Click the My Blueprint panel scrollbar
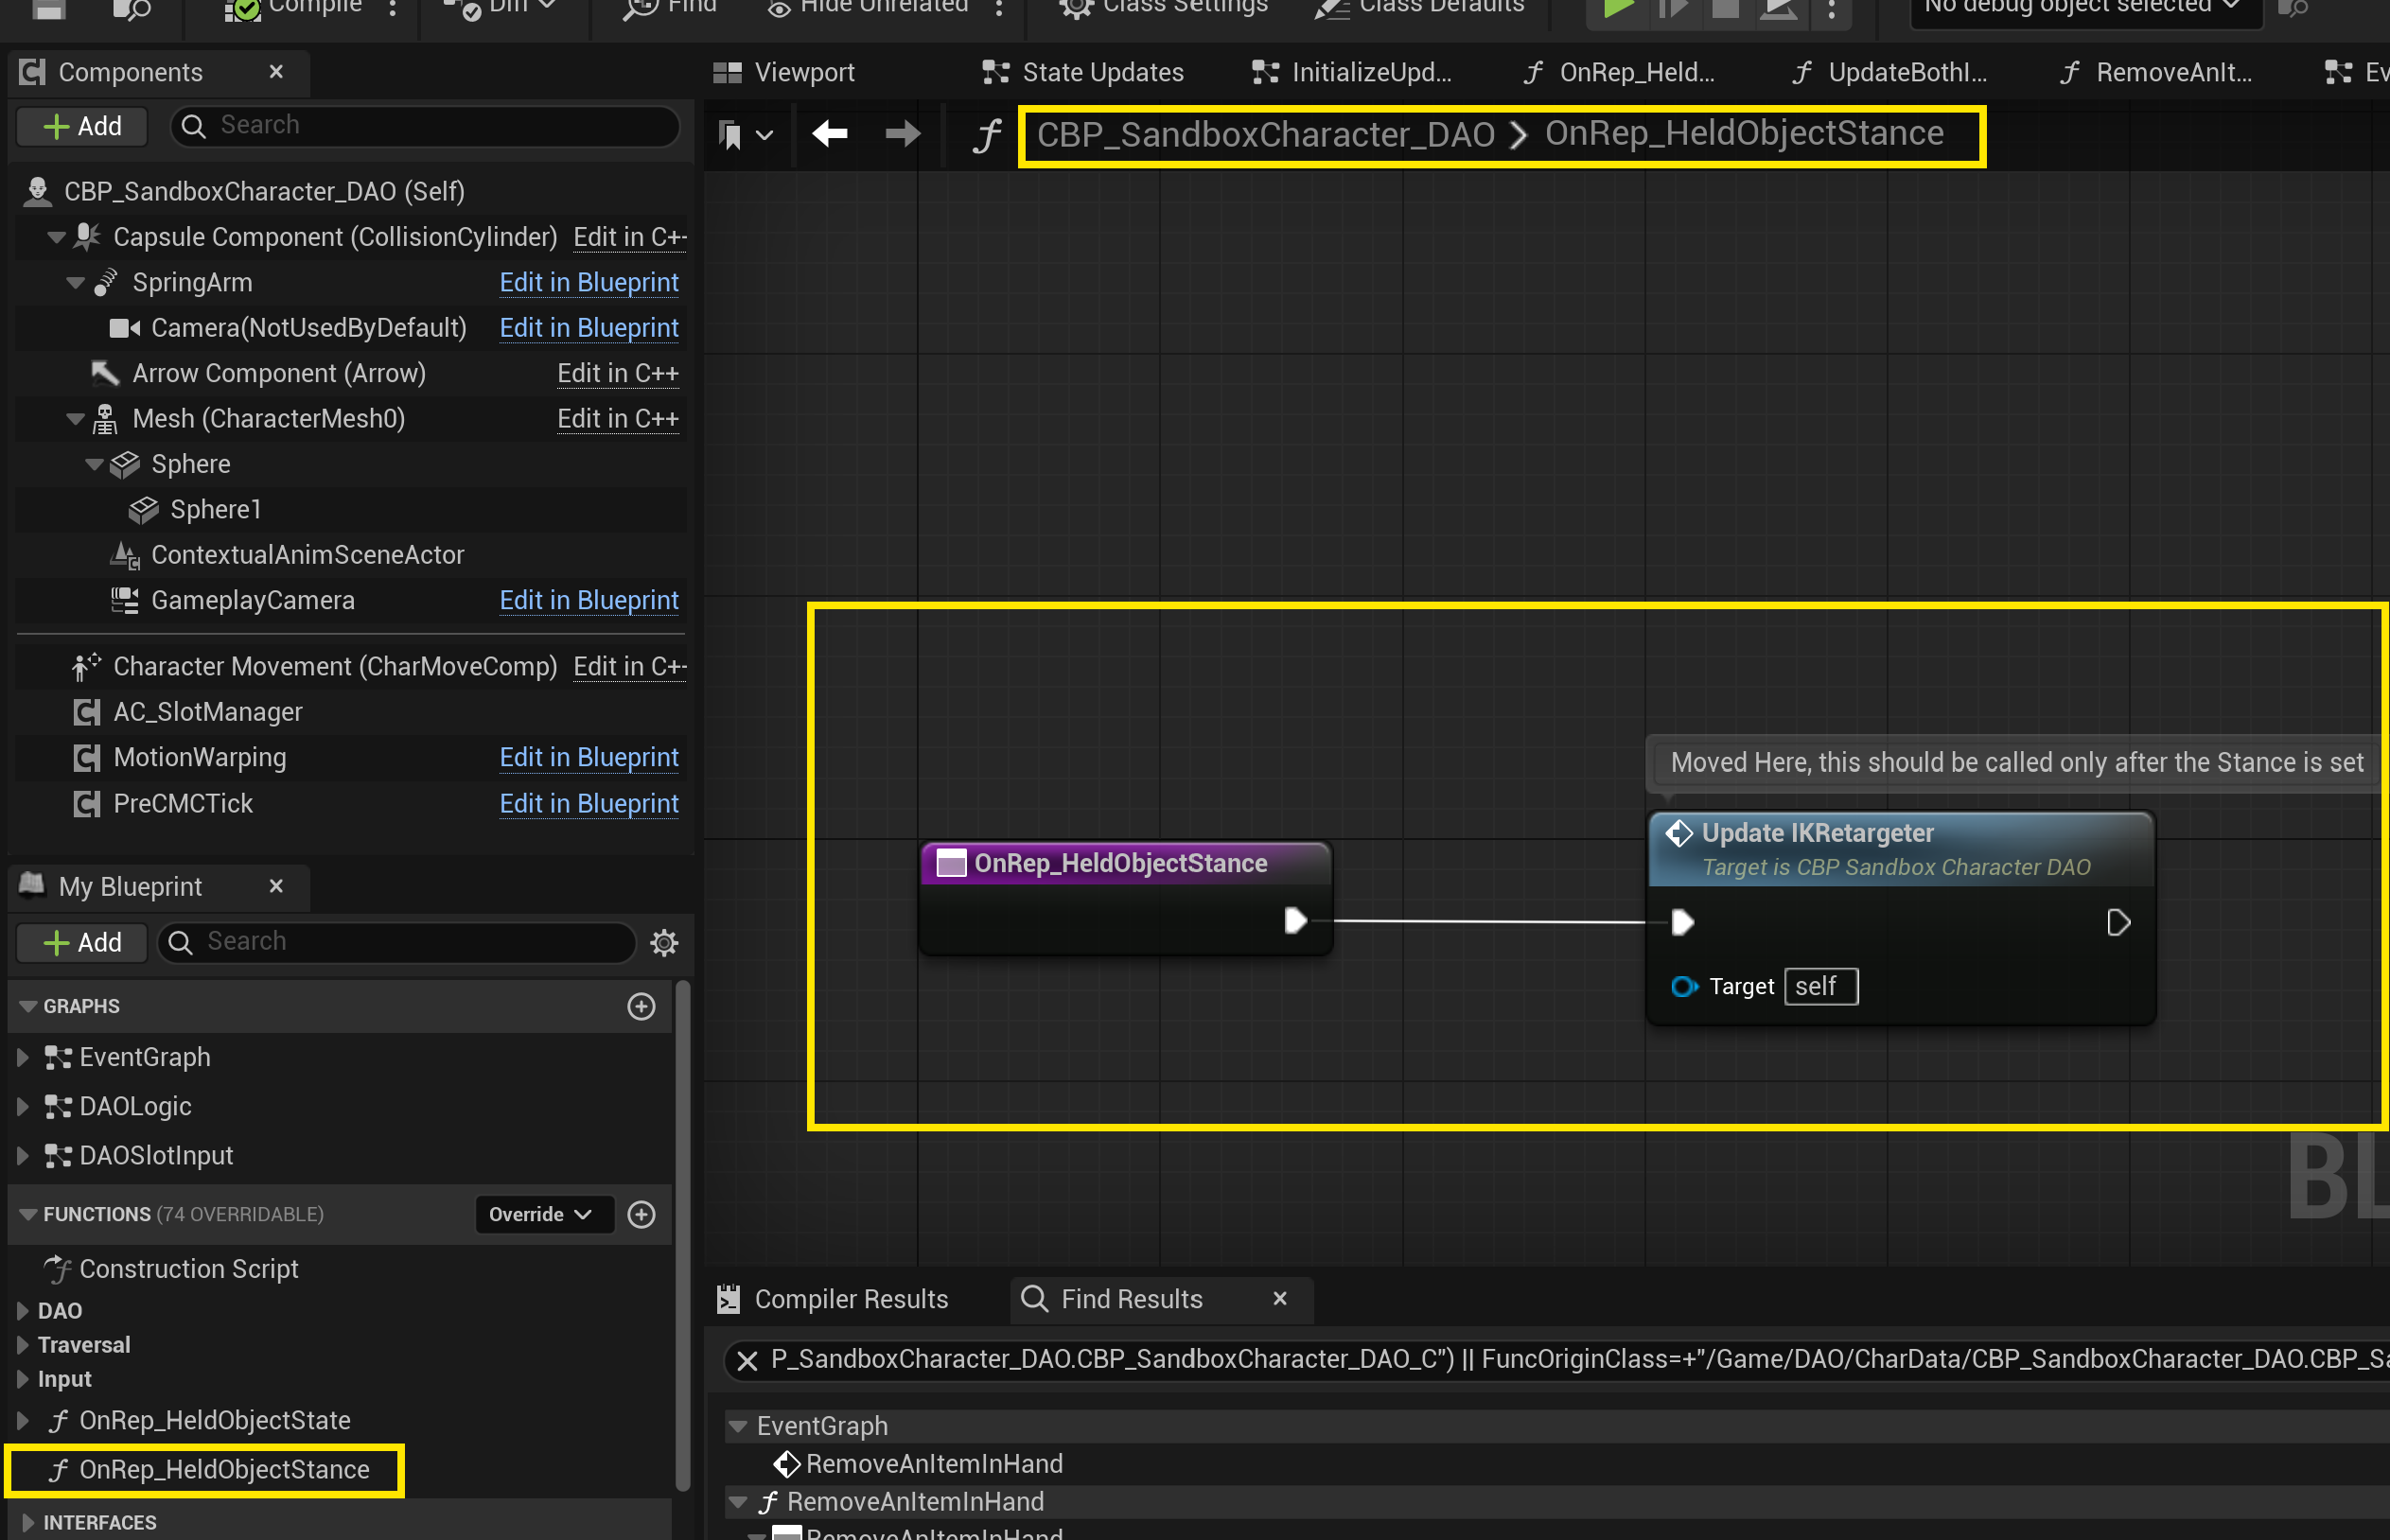Viewport: 2390px width, 1540px height. click(683, 1230)
